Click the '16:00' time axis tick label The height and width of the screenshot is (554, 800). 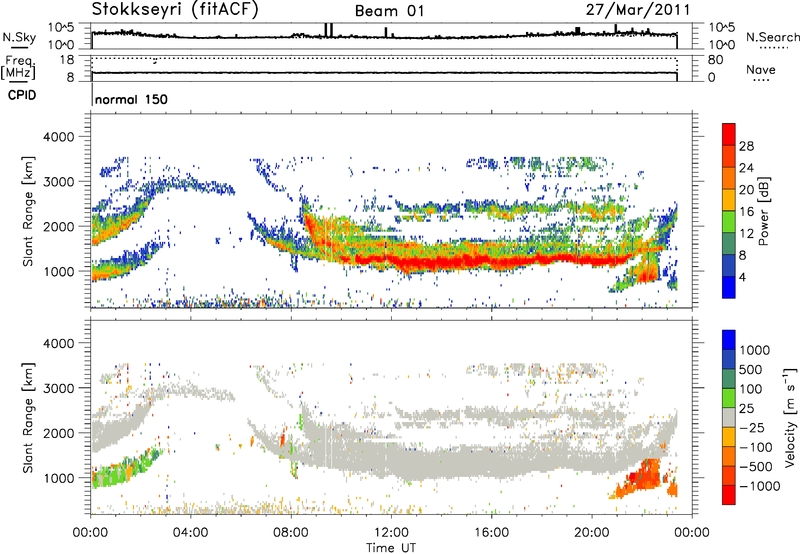(491, 533)
